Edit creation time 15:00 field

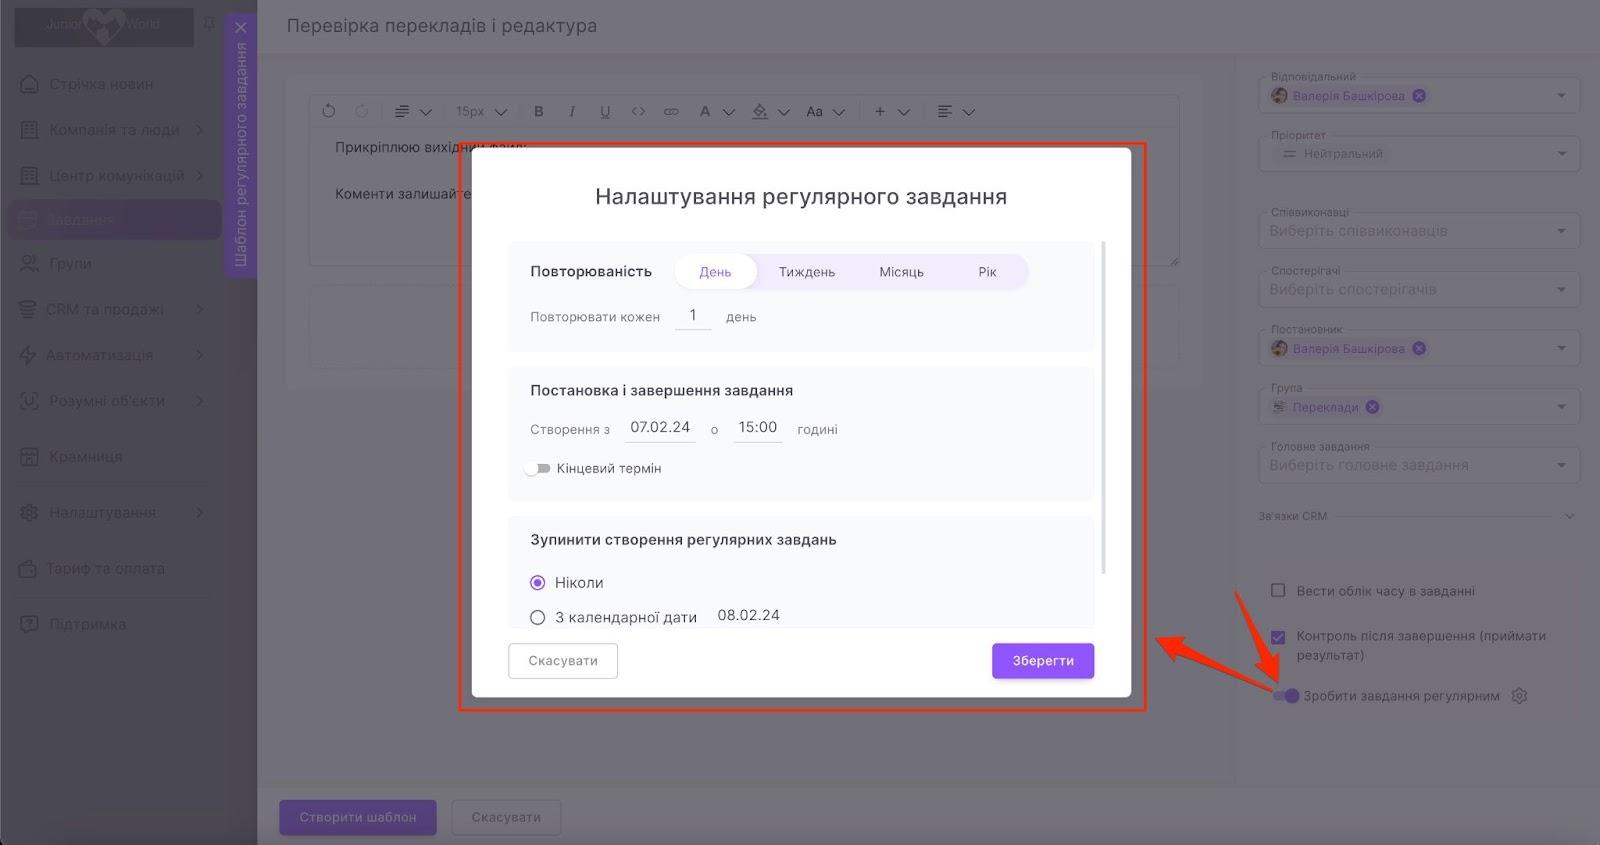[x=757, y=428]
